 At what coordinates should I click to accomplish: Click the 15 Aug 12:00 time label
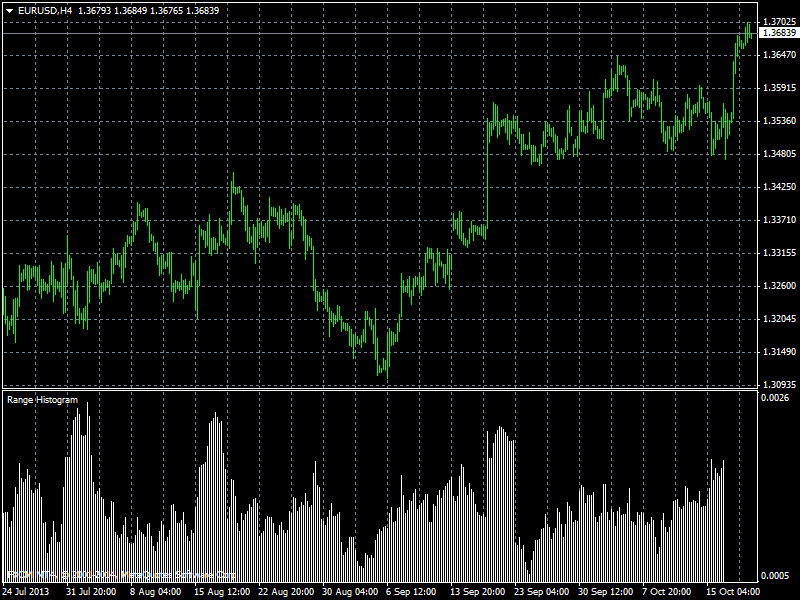[222, 592]
